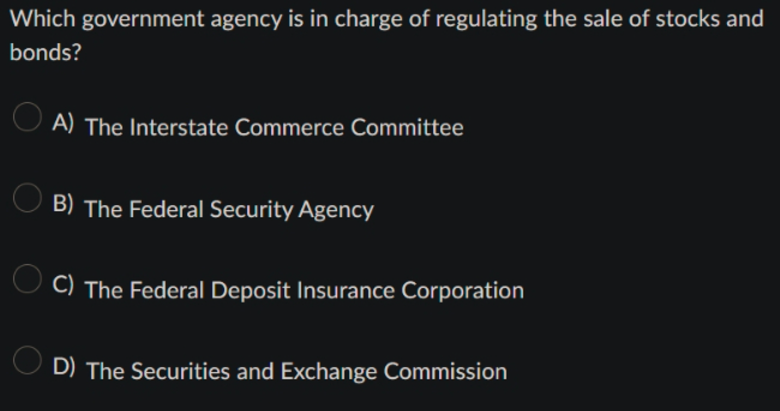Click the word "Corporation" in option C
The height and width of the screenshot is (411, 780).
click(462, 292)
